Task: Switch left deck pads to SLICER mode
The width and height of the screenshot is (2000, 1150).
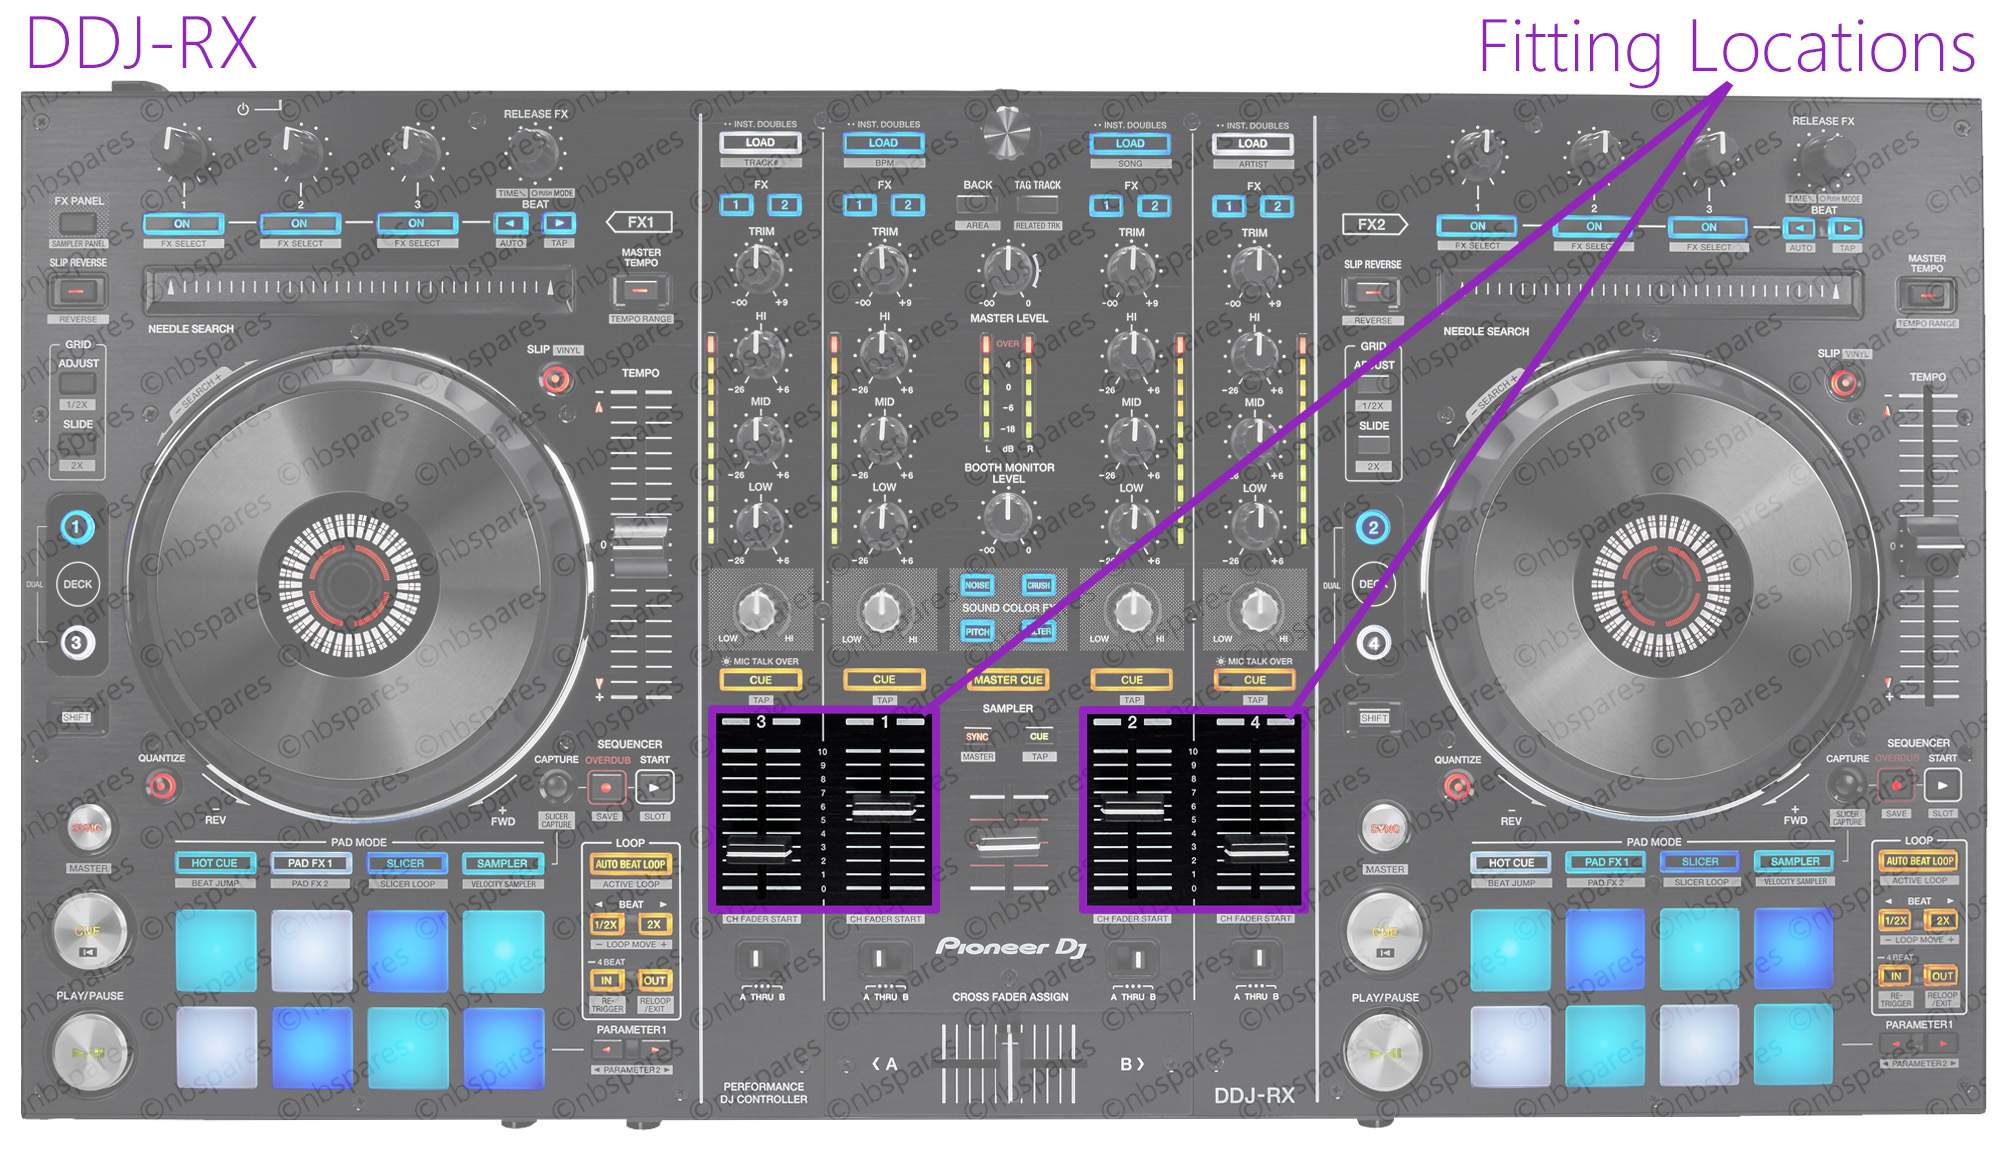Action: coord(405,862)
